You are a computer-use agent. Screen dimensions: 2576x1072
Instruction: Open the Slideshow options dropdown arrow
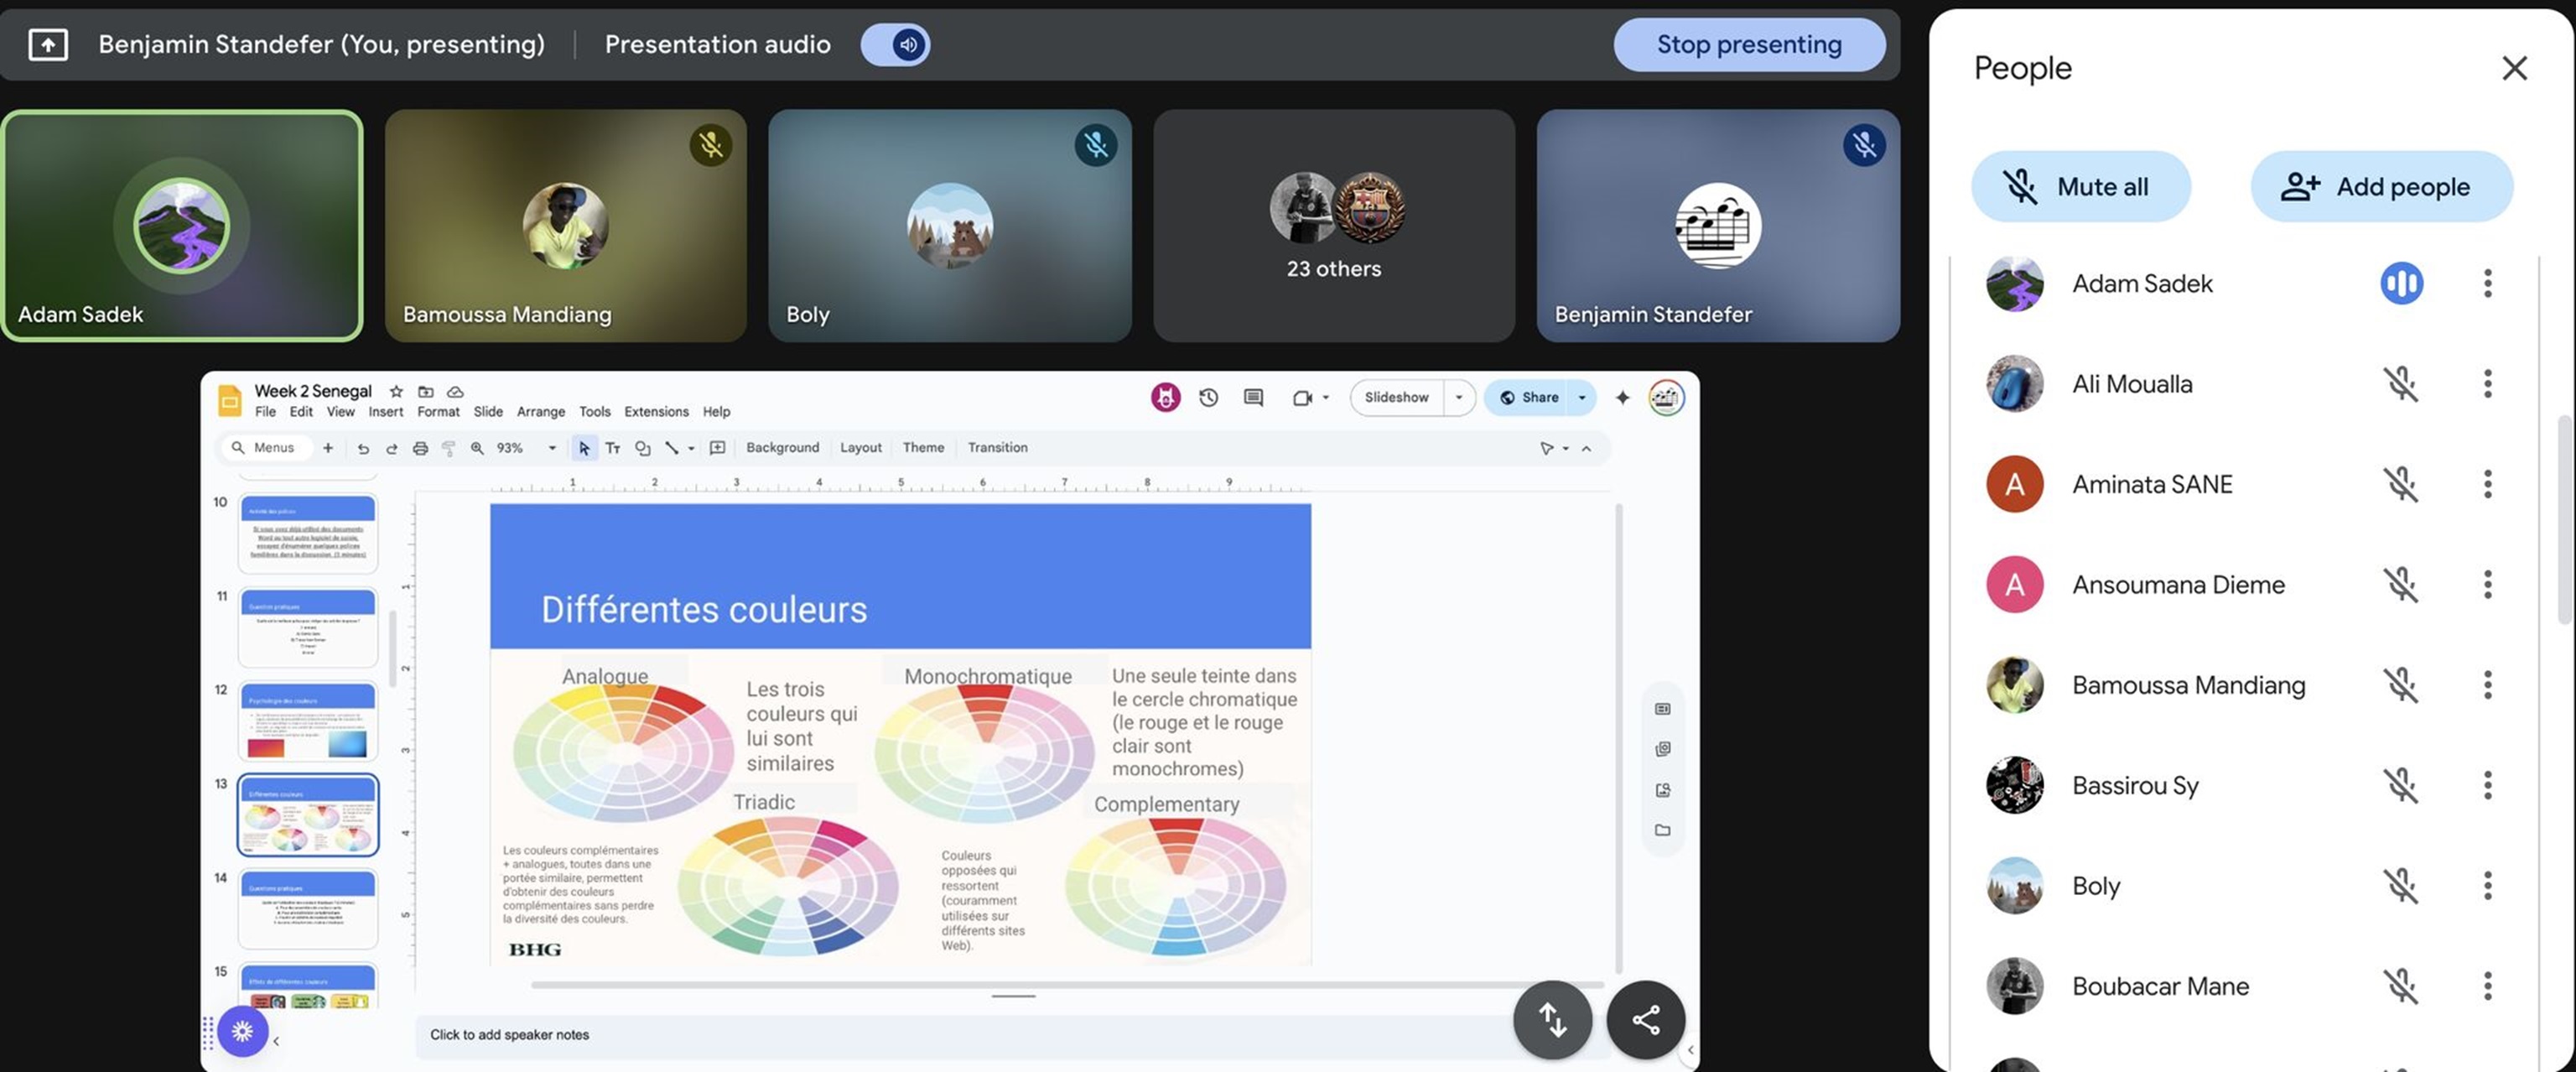click(x=1458, y=397)
